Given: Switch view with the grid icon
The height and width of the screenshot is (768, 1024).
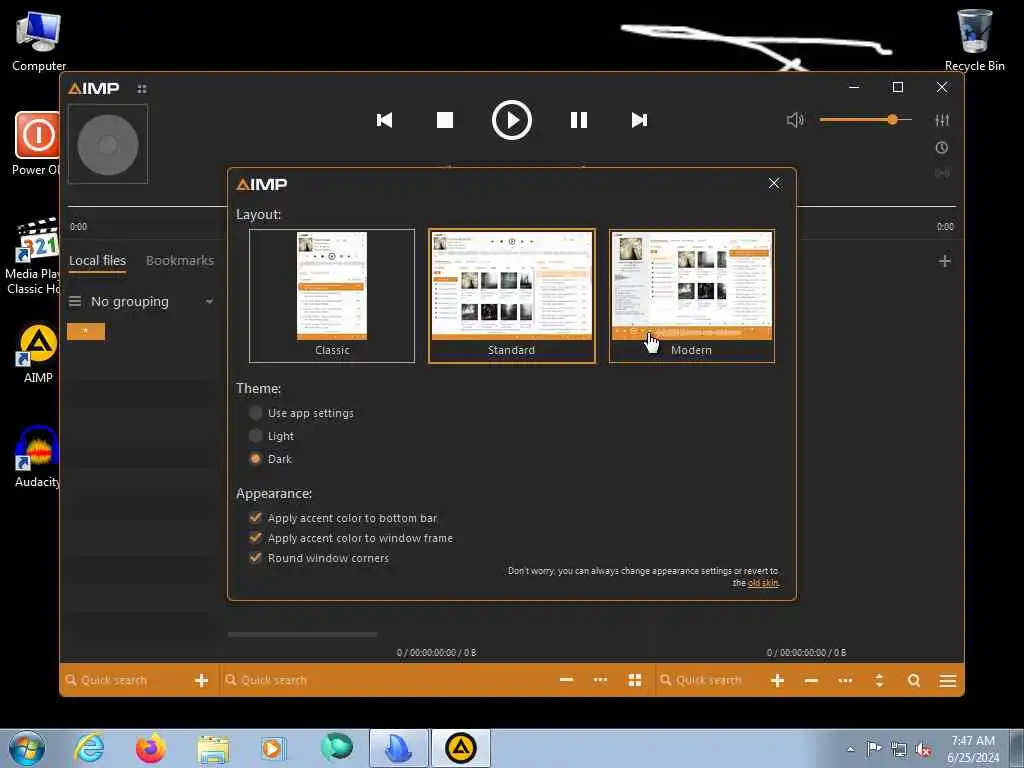Looking at the screenshot, I should [635, 680].
